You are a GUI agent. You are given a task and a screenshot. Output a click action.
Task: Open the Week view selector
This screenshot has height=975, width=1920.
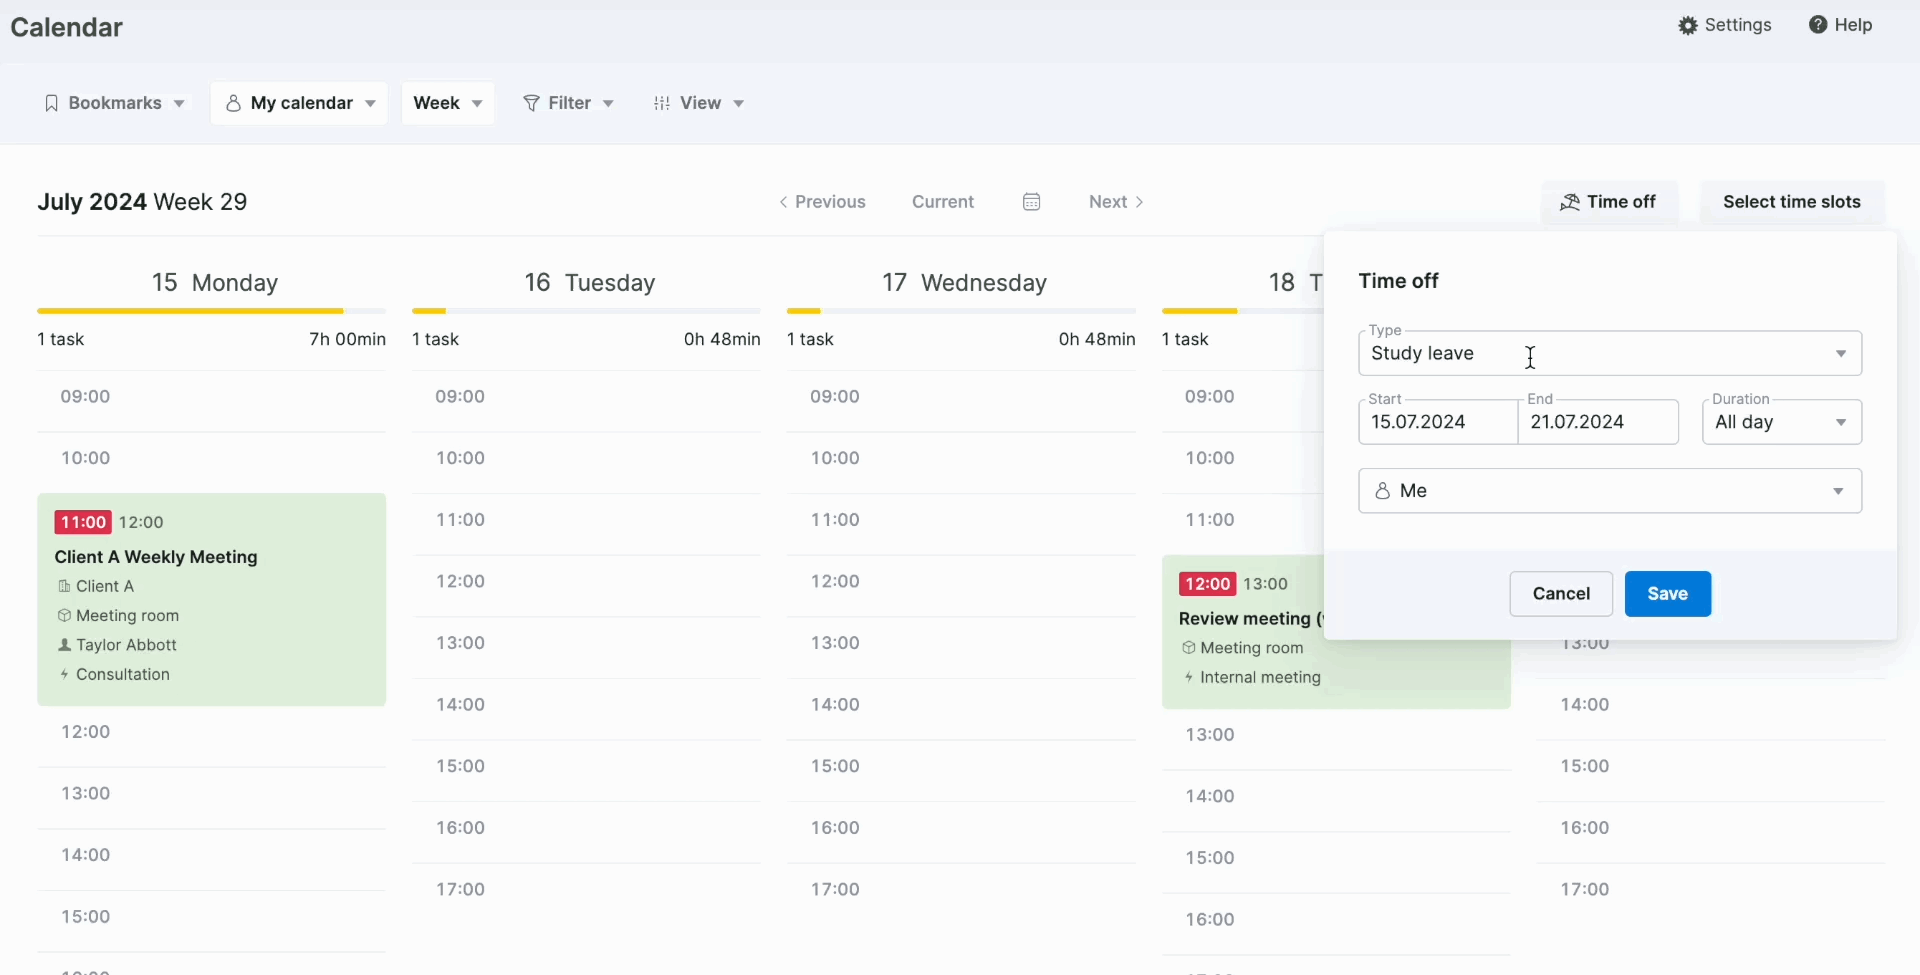[x=448, y=103]
